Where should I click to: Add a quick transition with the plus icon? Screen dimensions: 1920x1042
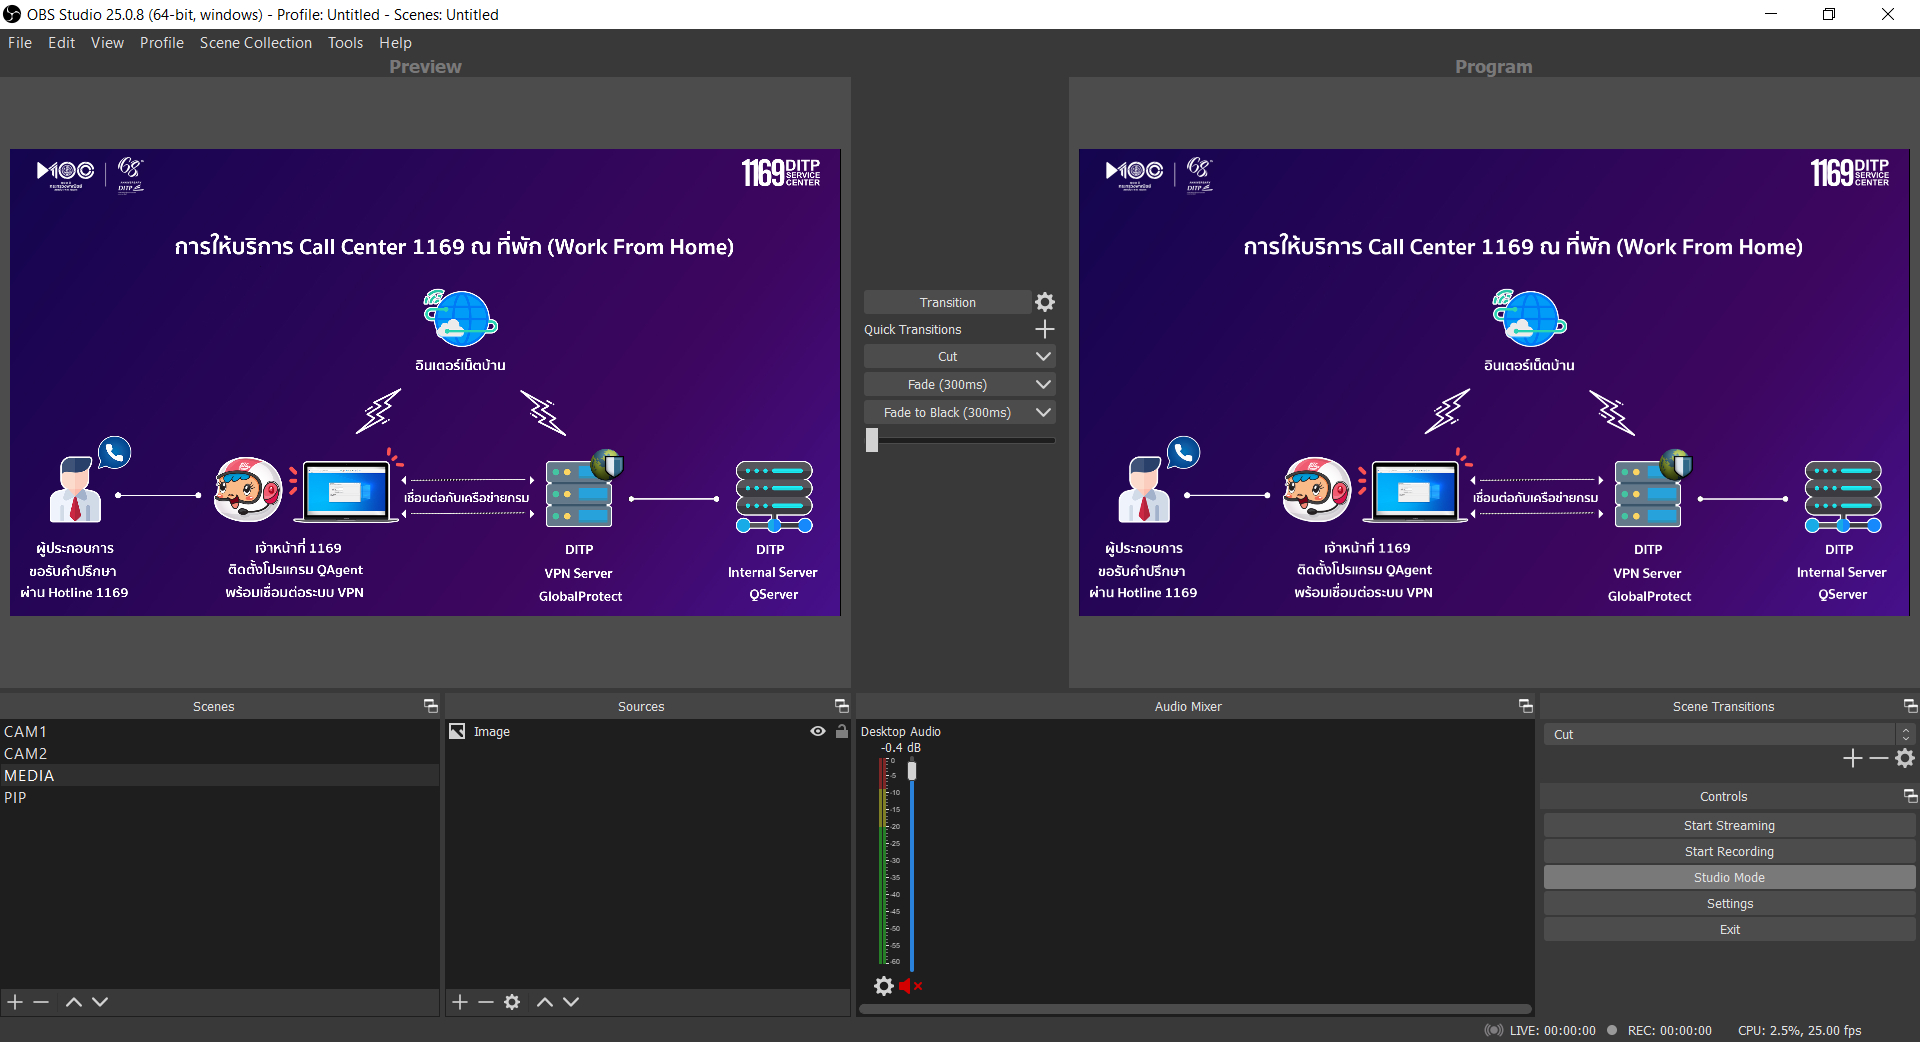pyautogui.click(x=1045, y=329)
